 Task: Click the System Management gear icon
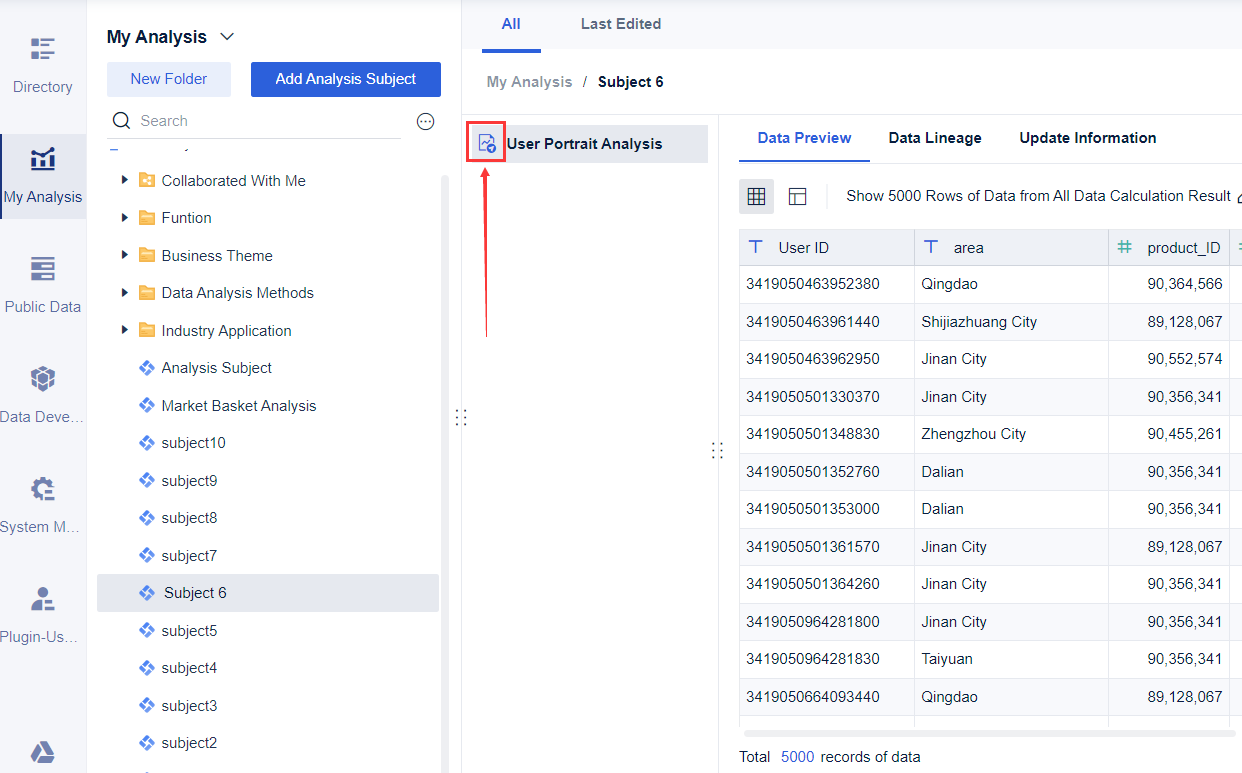pos(42,490)
